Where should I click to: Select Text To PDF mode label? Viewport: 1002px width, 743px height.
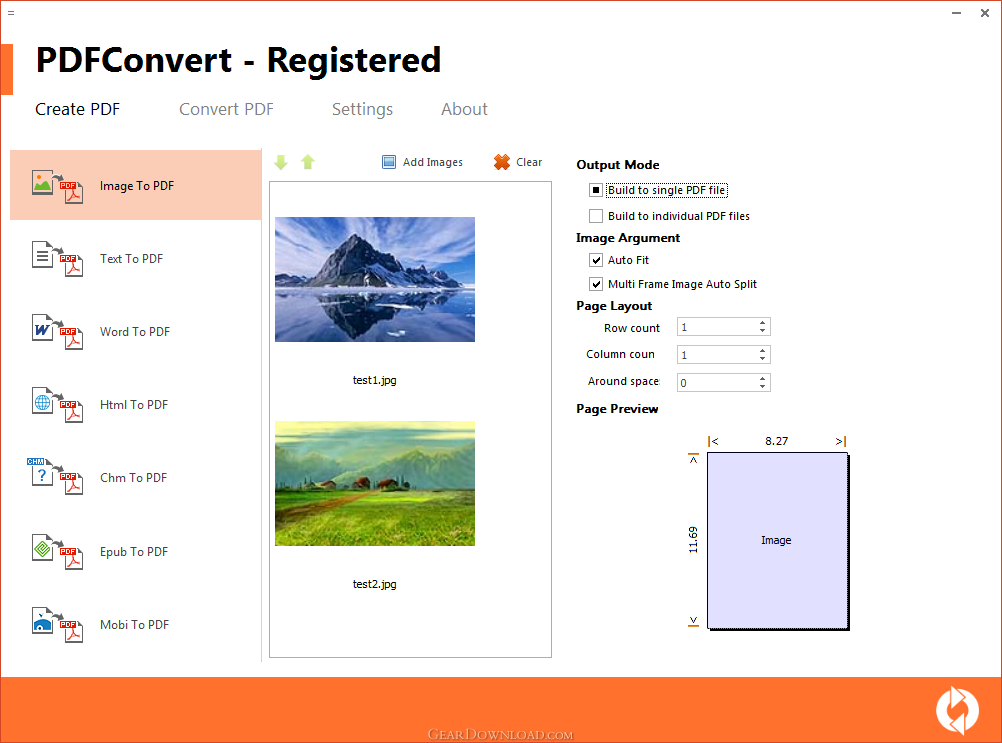(132, 259)
